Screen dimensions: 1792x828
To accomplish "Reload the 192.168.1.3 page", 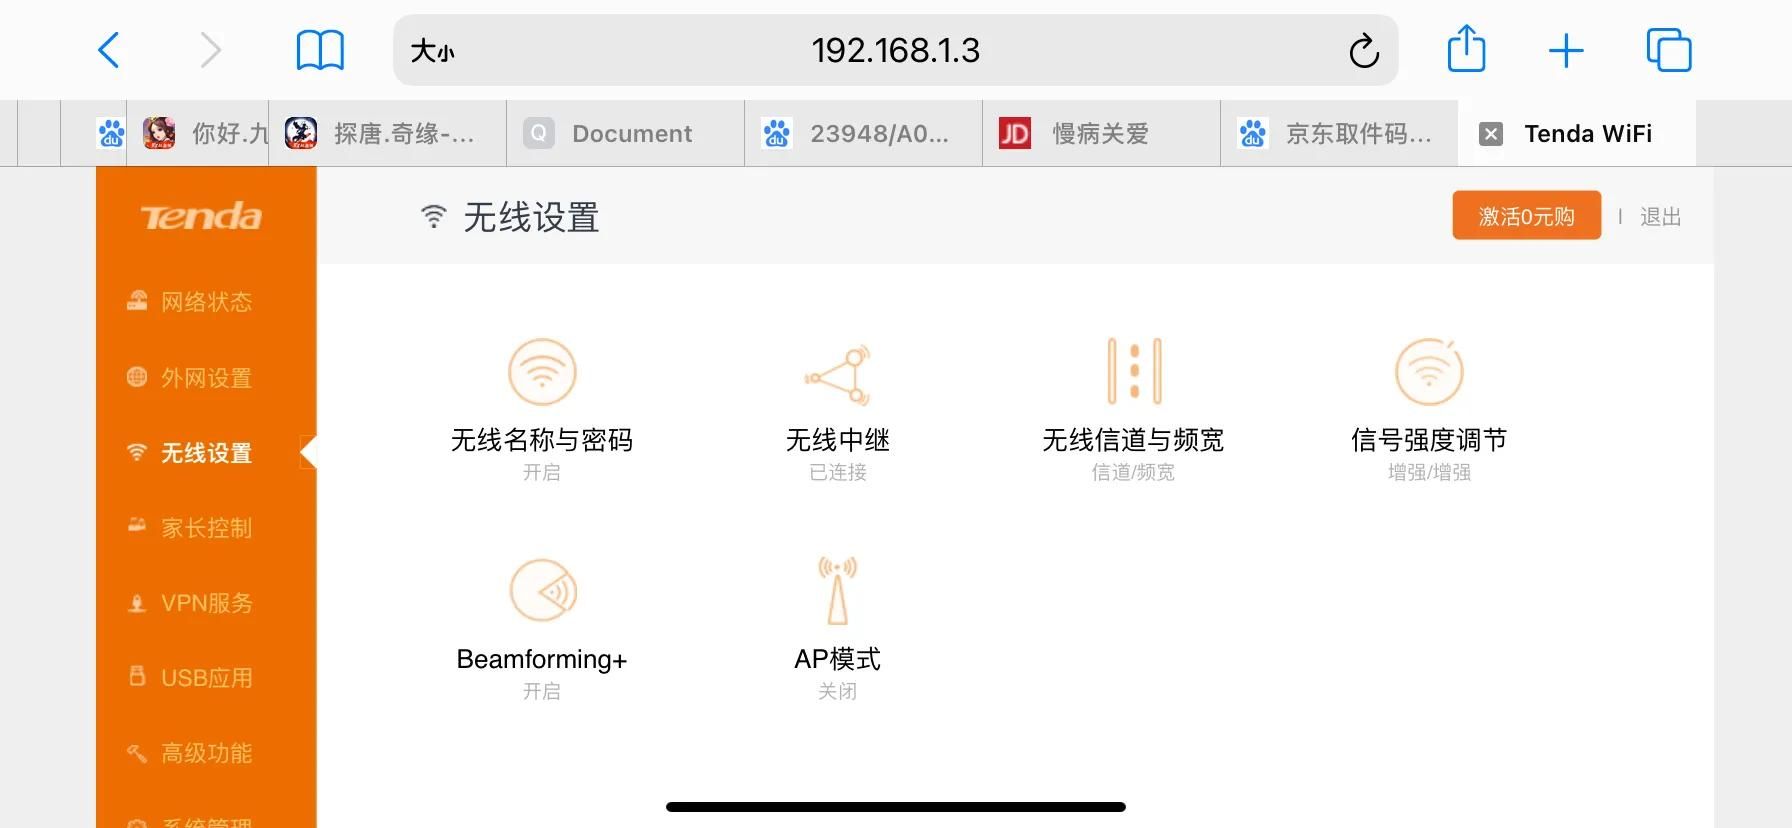I will click(1364, 50).
